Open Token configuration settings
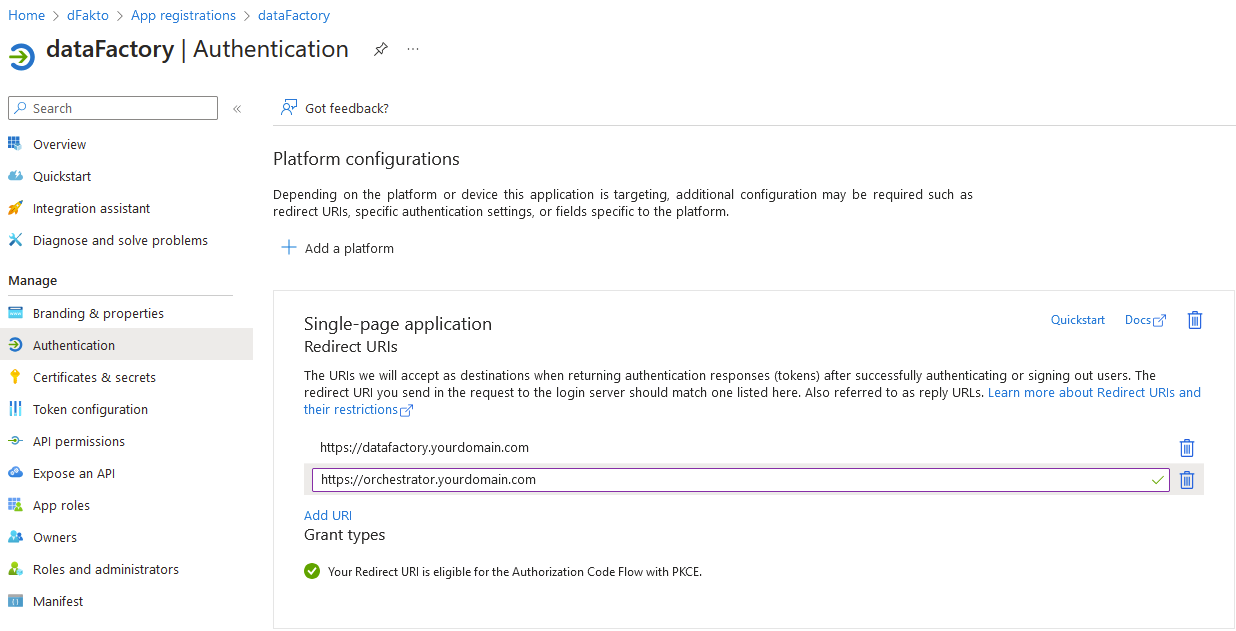Image resolution: width=1236 pixels, height=631 pixels. (x=90, y=409)
